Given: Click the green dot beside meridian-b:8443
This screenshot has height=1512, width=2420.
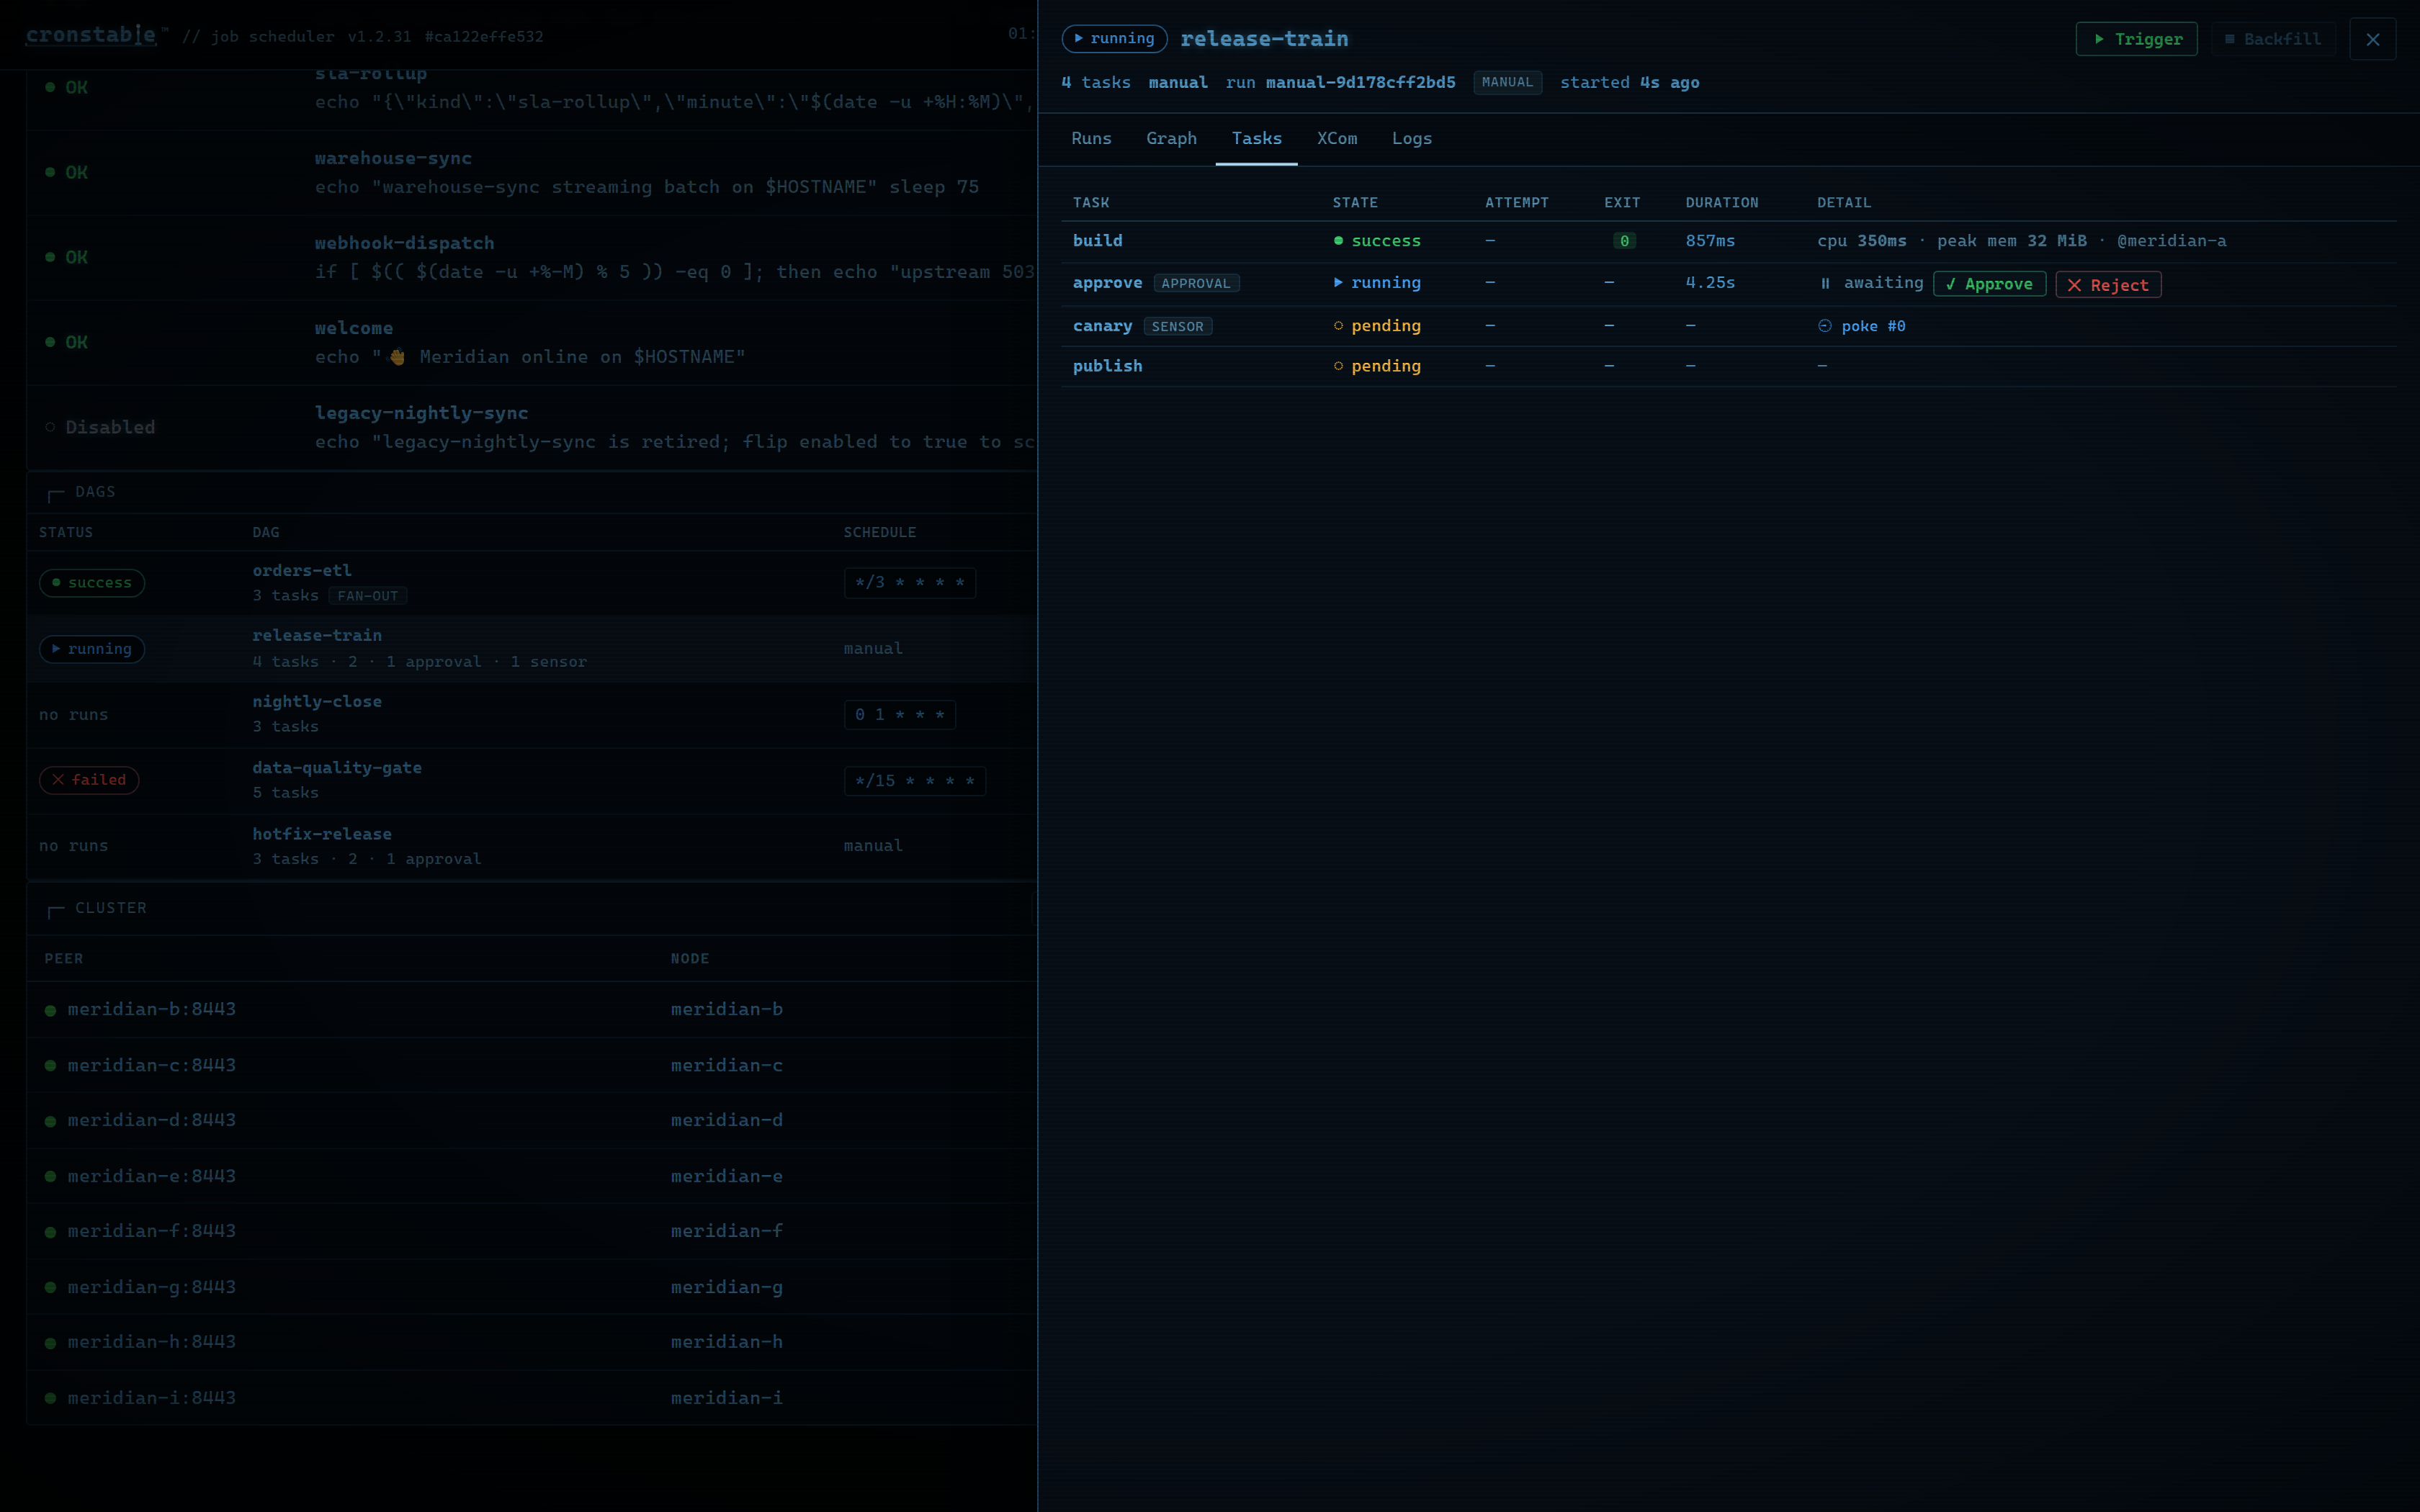Looking at the screenshot, I should tap(50, 1010).
